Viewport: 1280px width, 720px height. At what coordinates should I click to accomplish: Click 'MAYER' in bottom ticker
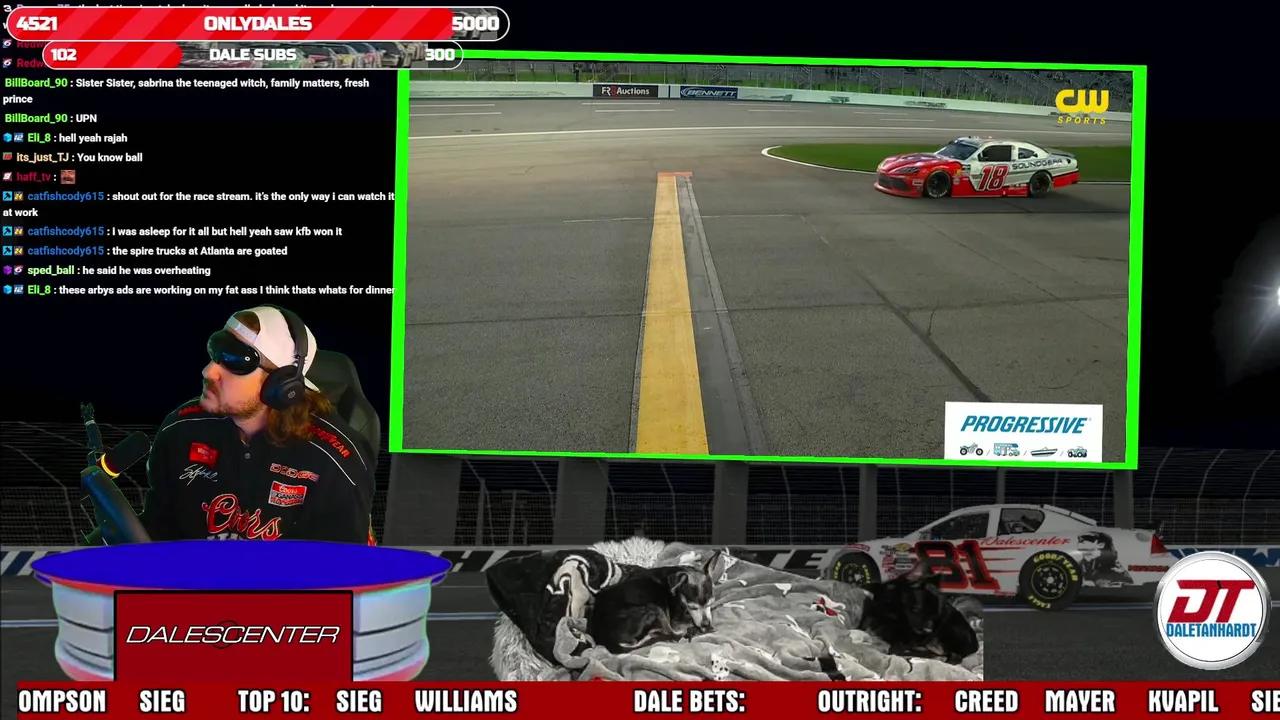tap(1080, 702)
